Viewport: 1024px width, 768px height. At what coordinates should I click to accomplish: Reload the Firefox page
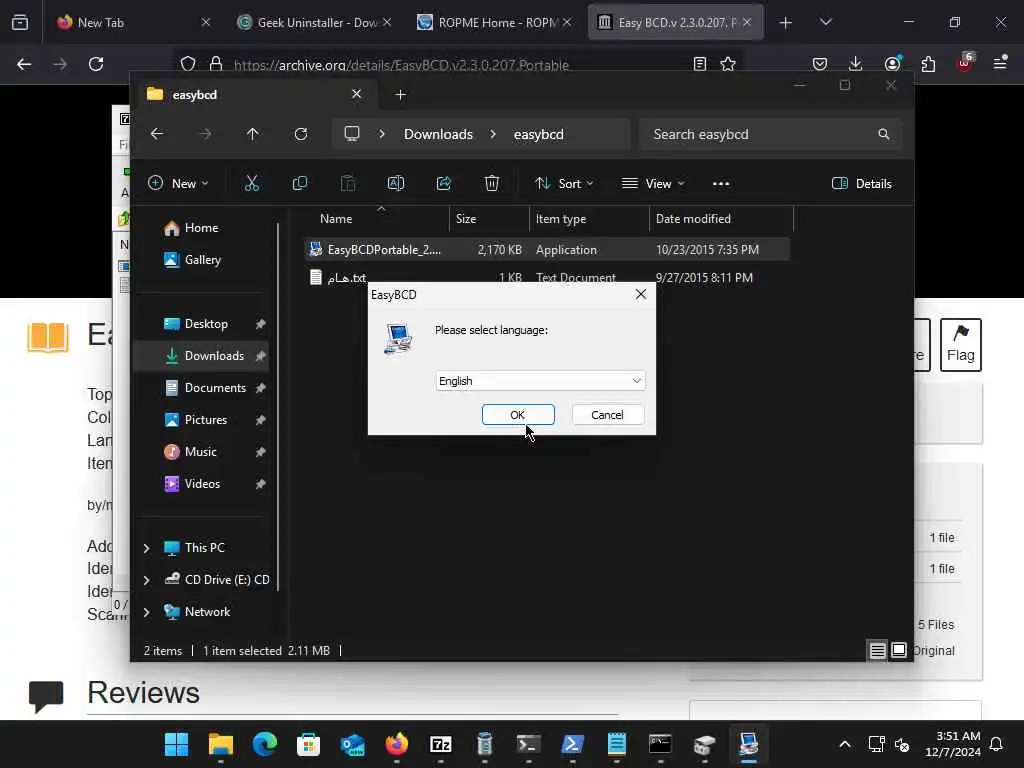pos(96,64)
